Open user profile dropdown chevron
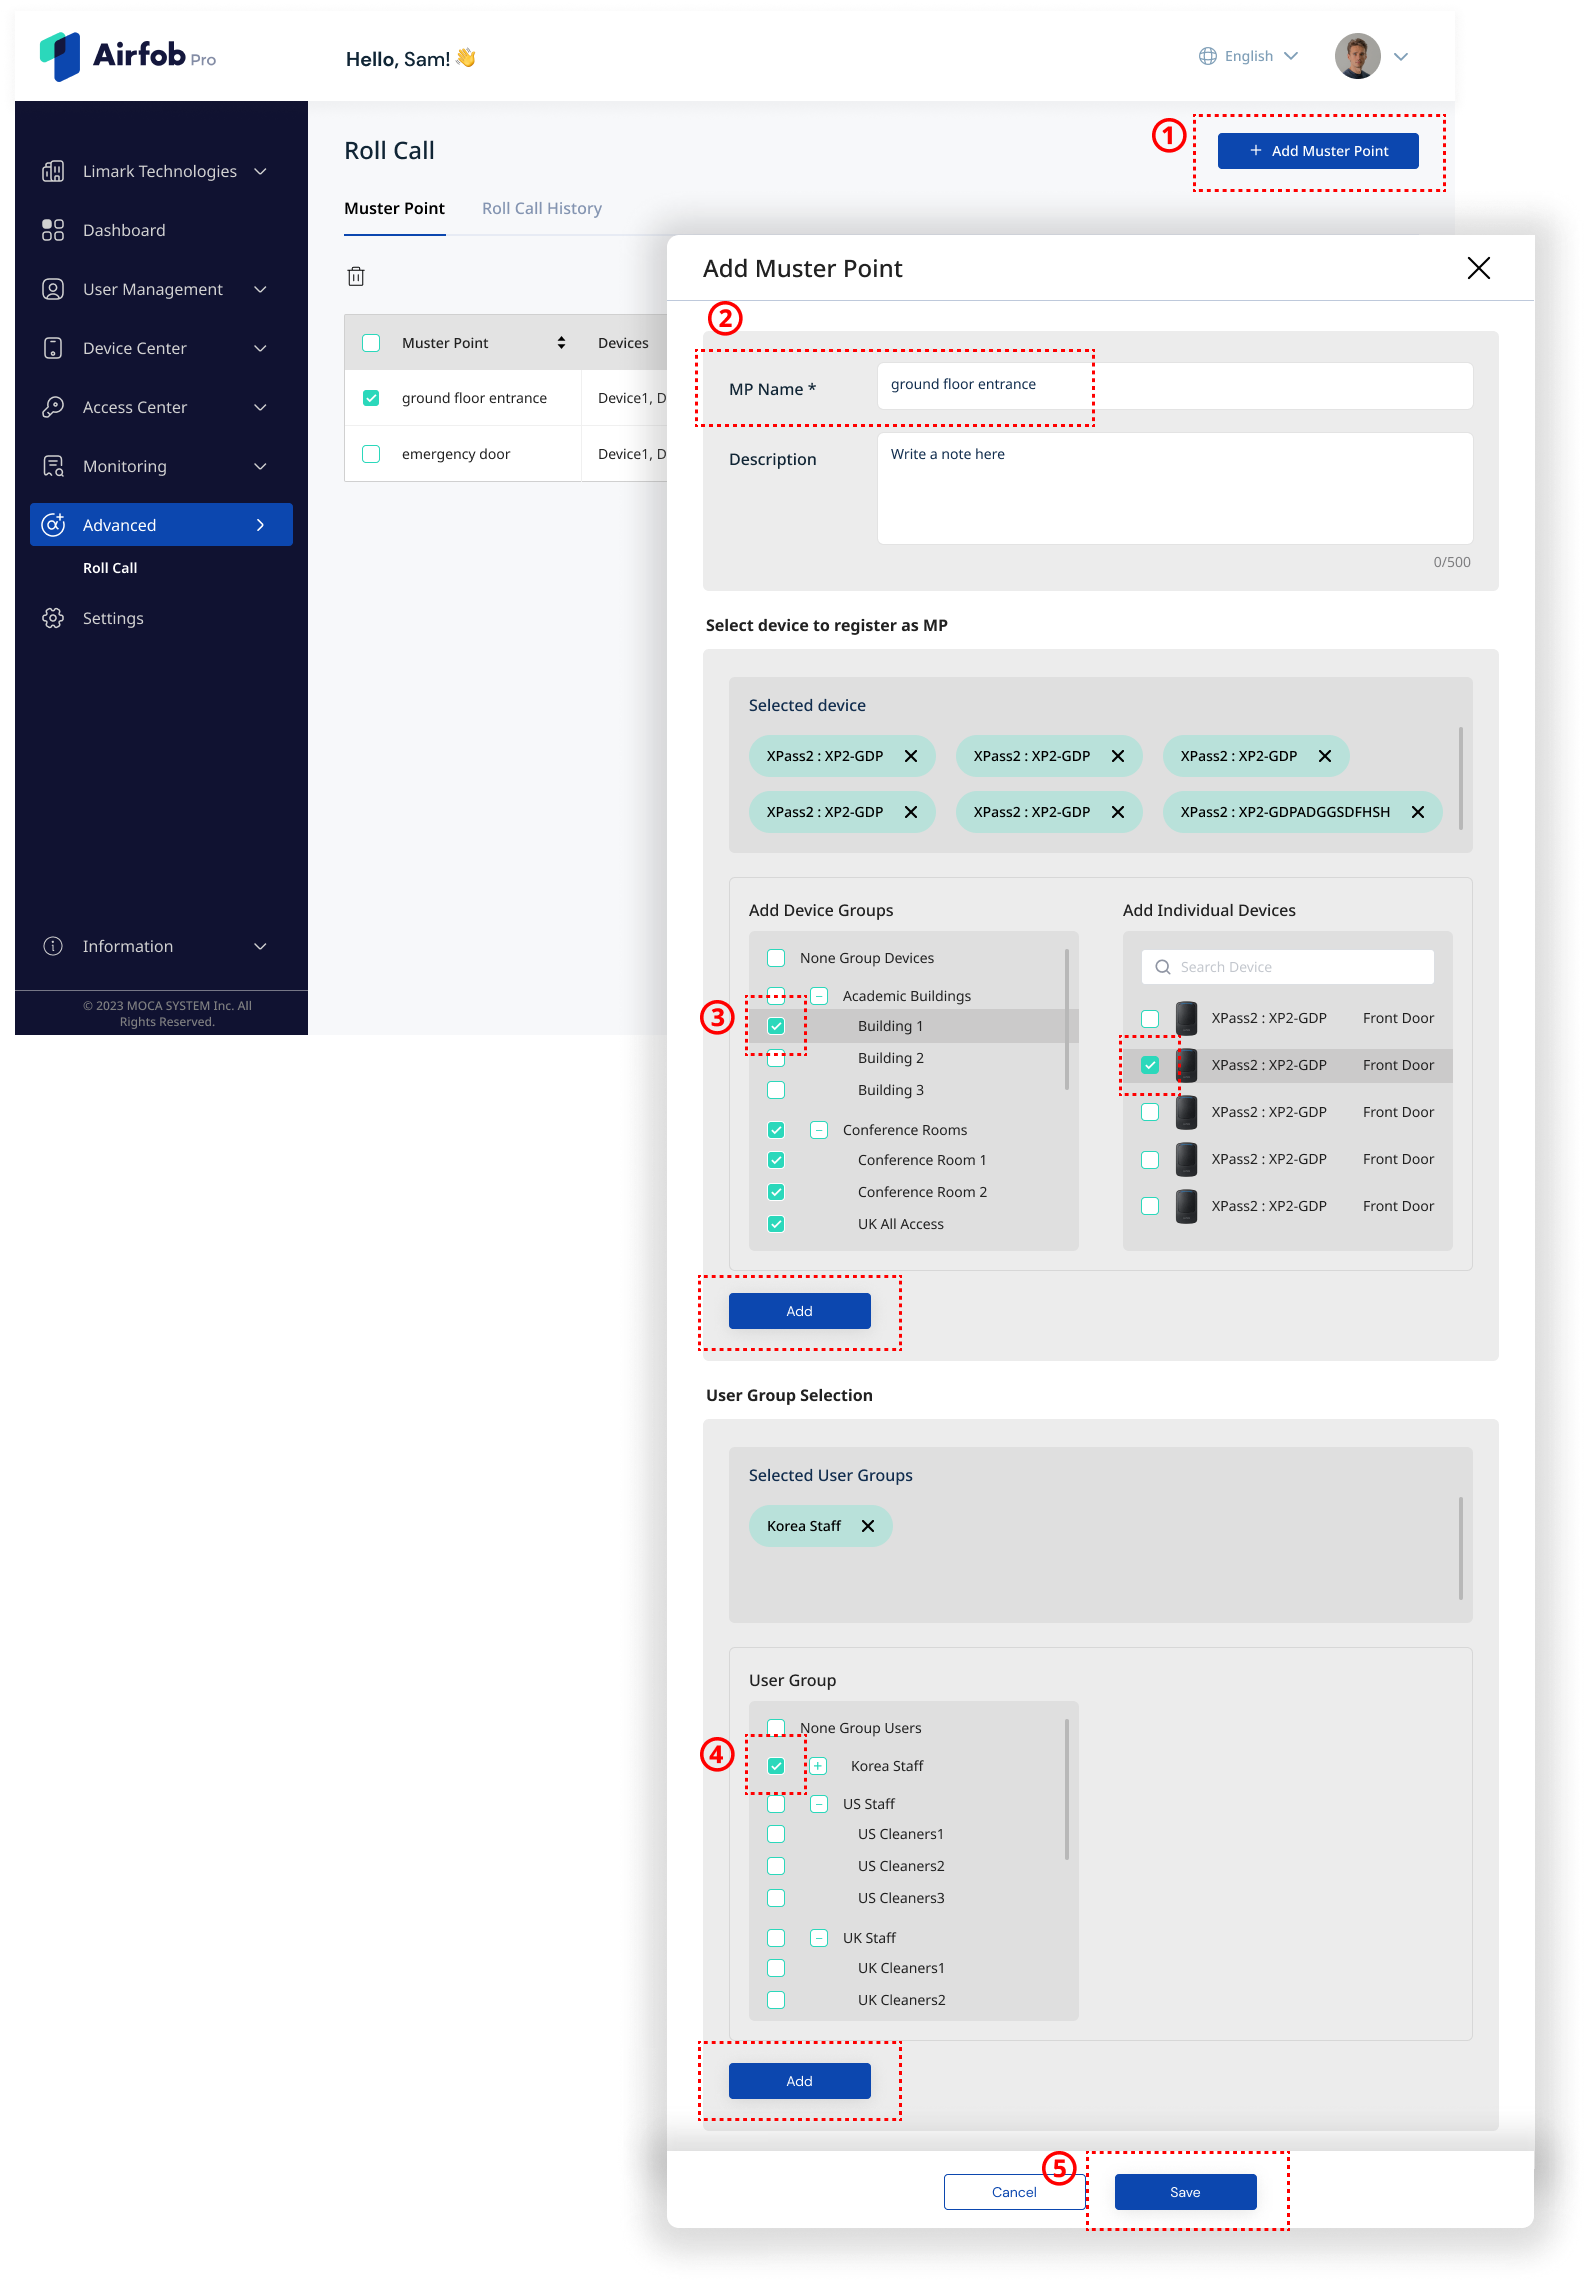The width and height of the screenshot is (1589, 2286). pyautogui.click(x=1401, y=57)
